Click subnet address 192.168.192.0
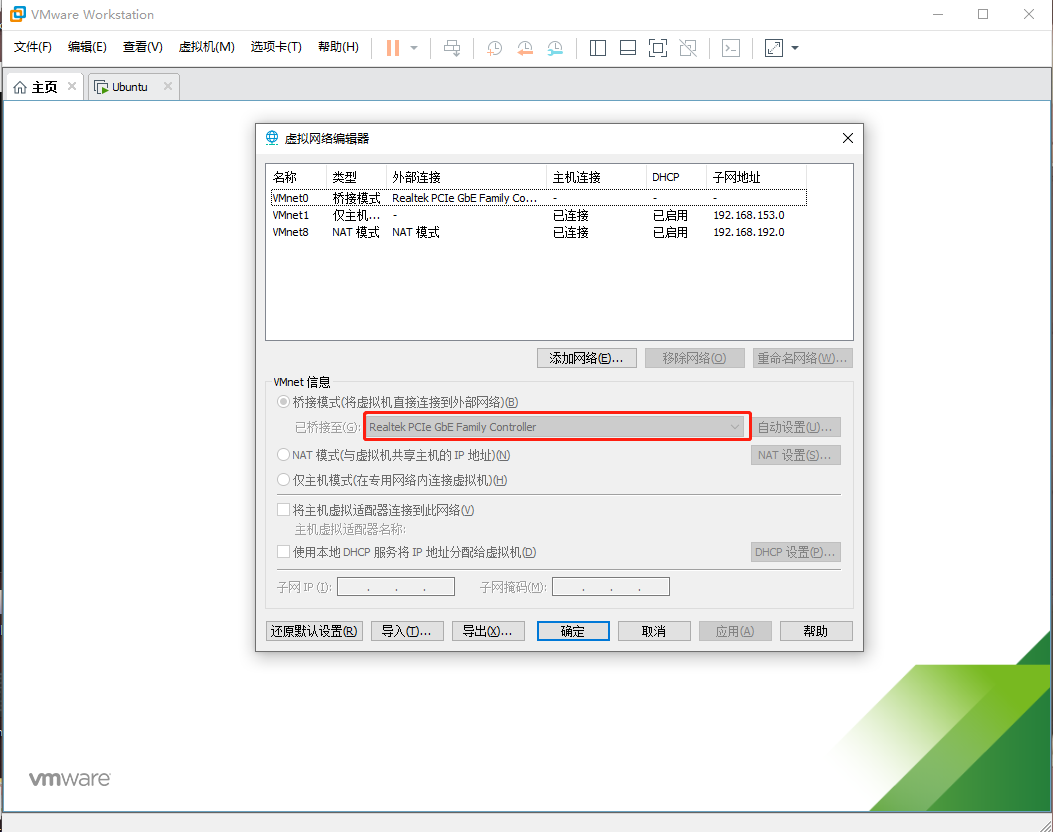 749,232
